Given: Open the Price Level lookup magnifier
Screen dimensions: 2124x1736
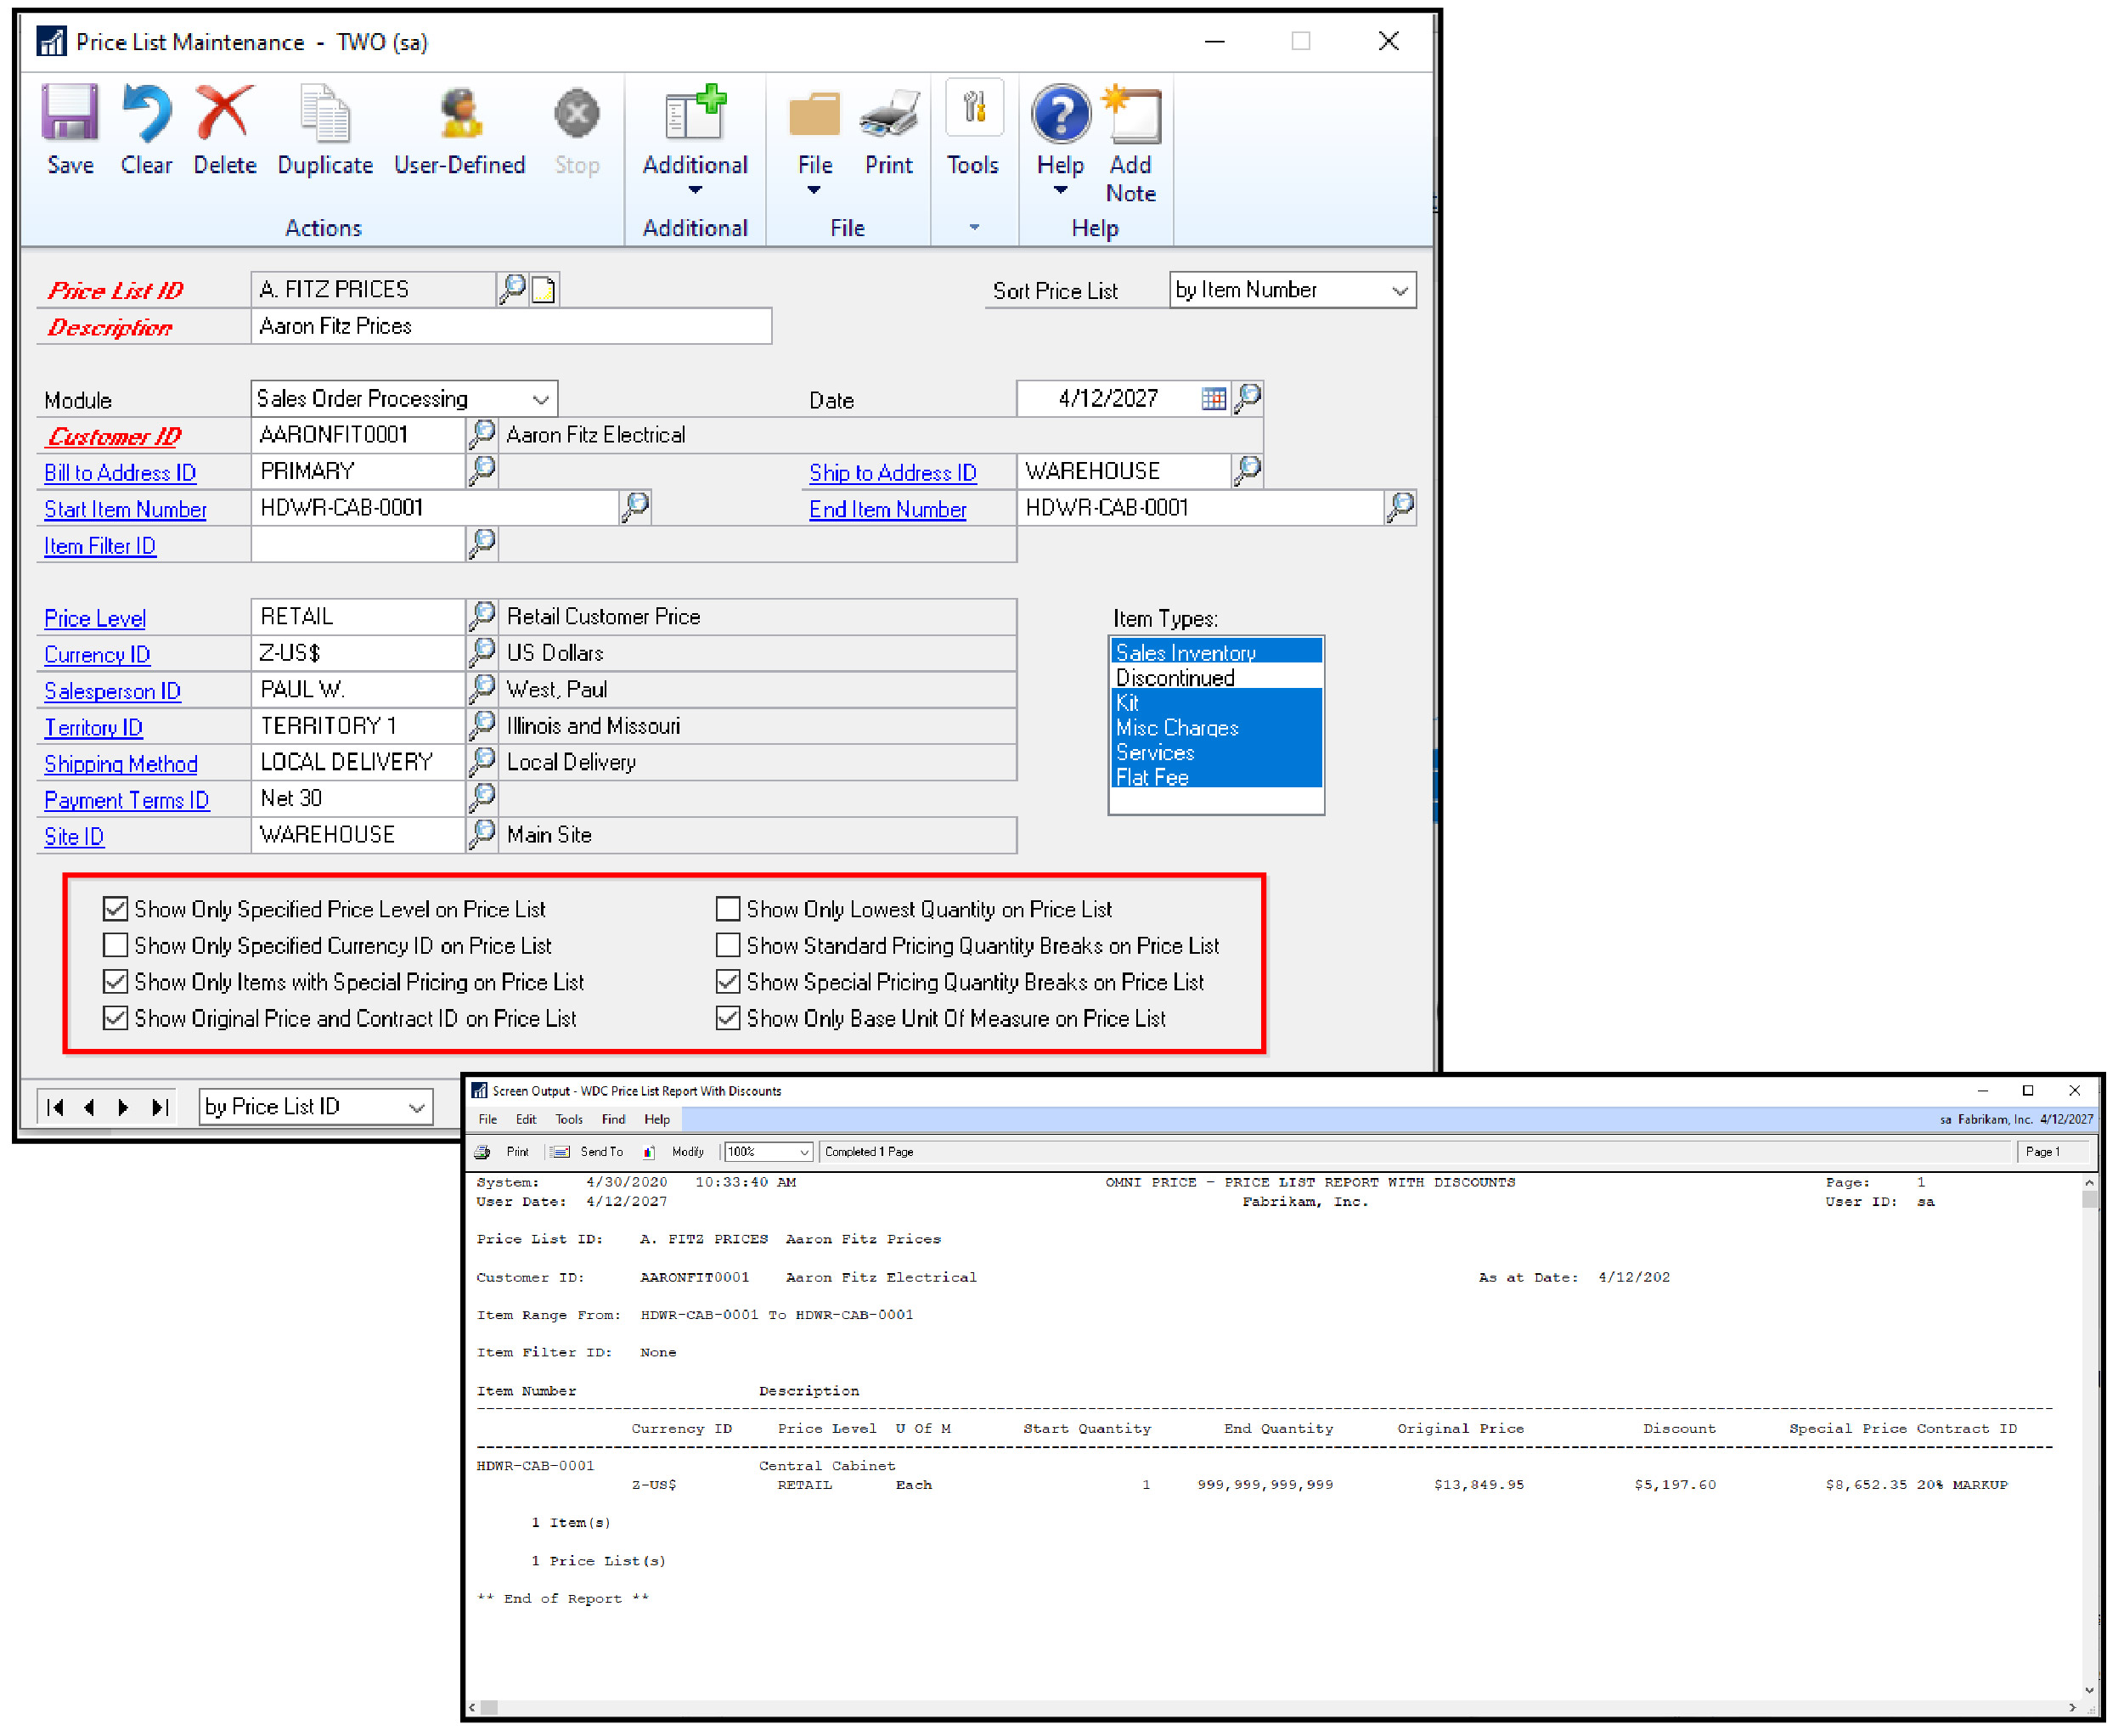Looking at the screenshot, I should click(482, 615).
